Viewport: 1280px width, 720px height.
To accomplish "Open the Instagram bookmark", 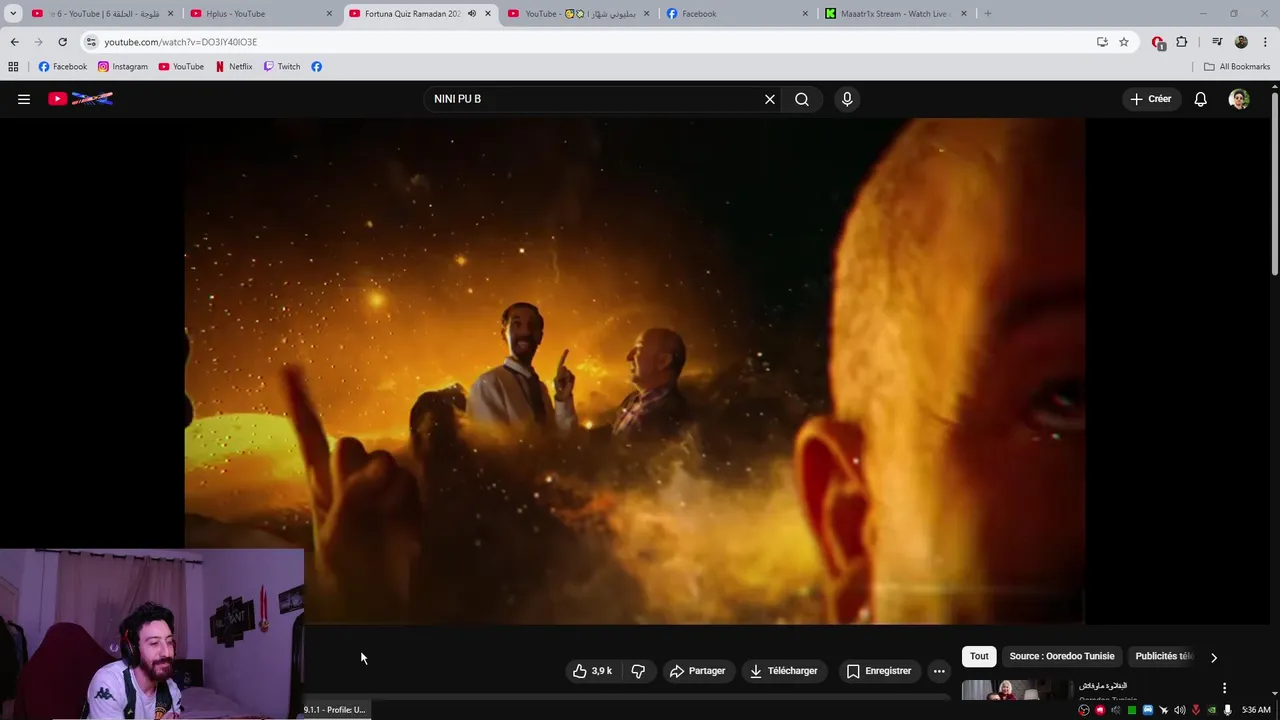I will point(122,67).
